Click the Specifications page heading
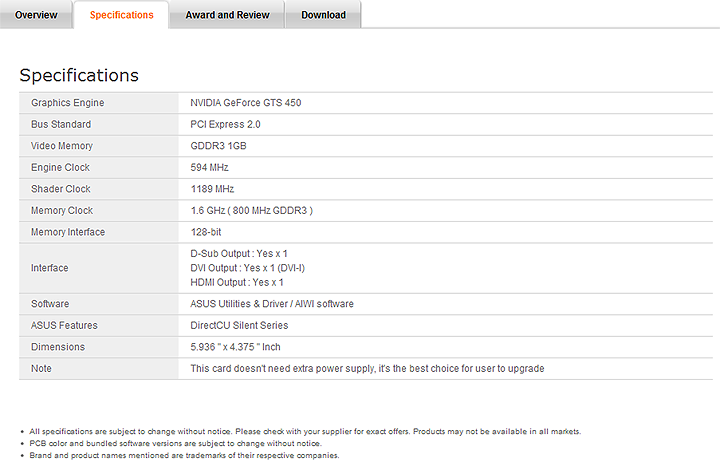The image size is (720, 474). coord(79,76)
